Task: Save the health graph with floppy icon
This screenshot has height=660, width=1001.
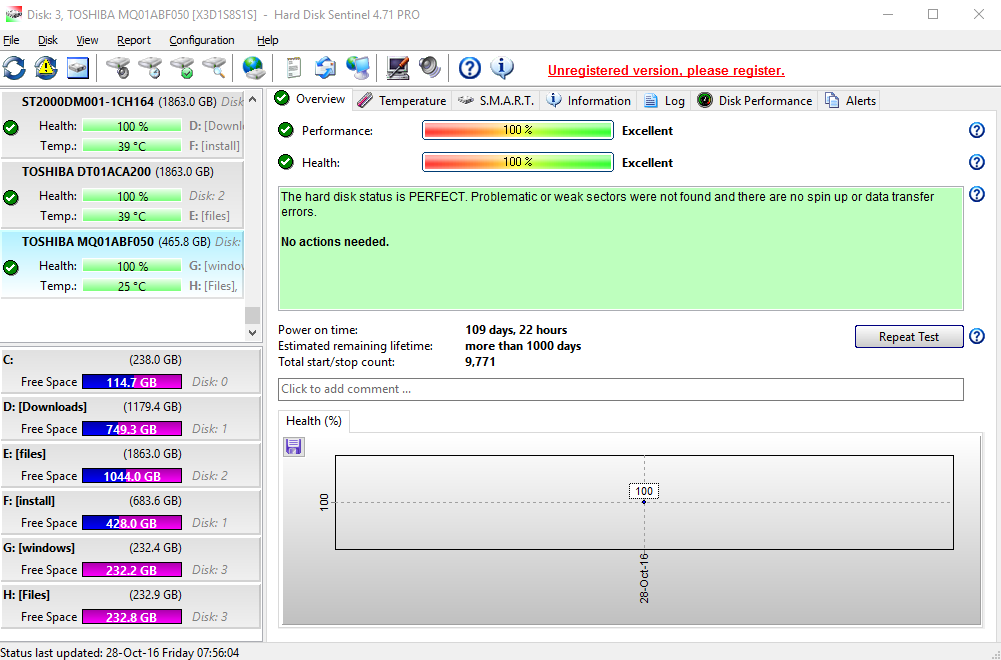Action: click(294, 446)
